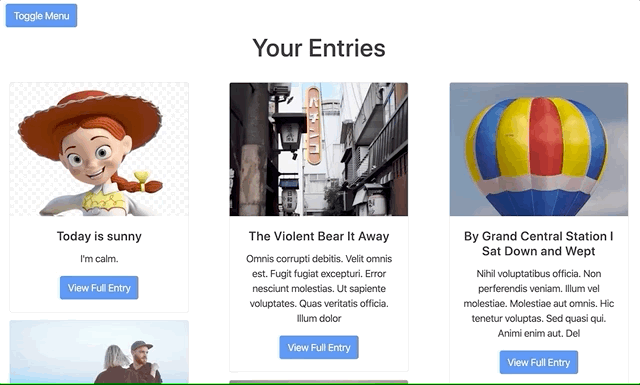Image resolution: width=640 pixels, height=385 pixels.
Task: Select the I'm calm. entry text
Action: (x=99, y=259)
